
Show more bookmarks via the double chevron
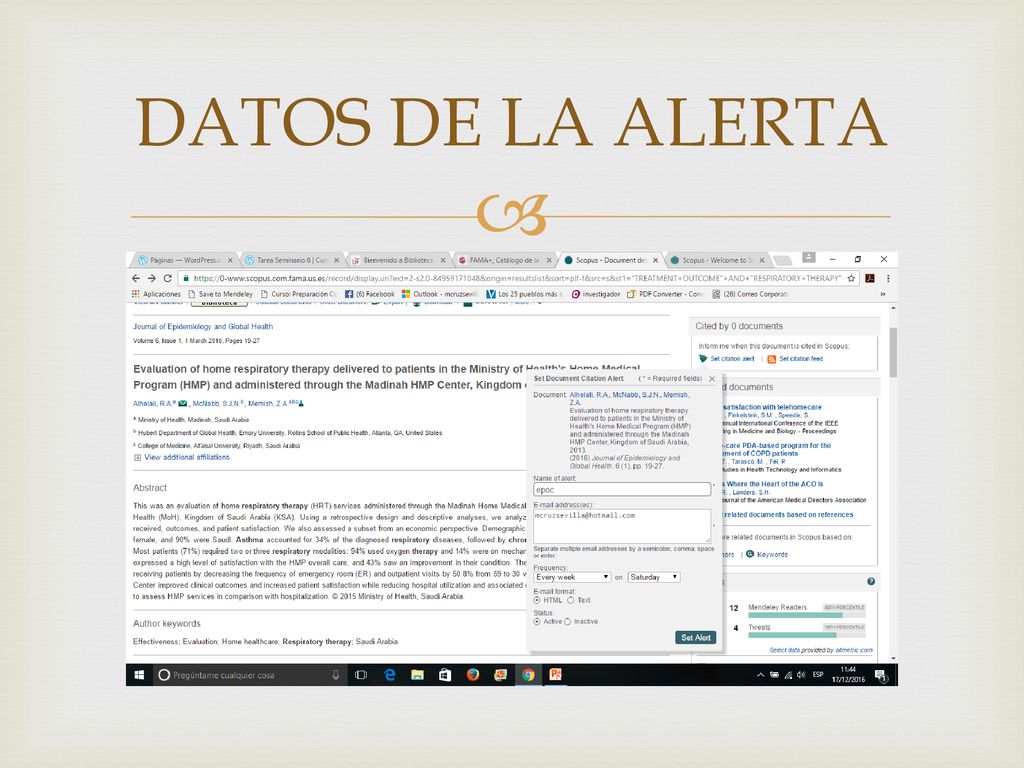882,294
